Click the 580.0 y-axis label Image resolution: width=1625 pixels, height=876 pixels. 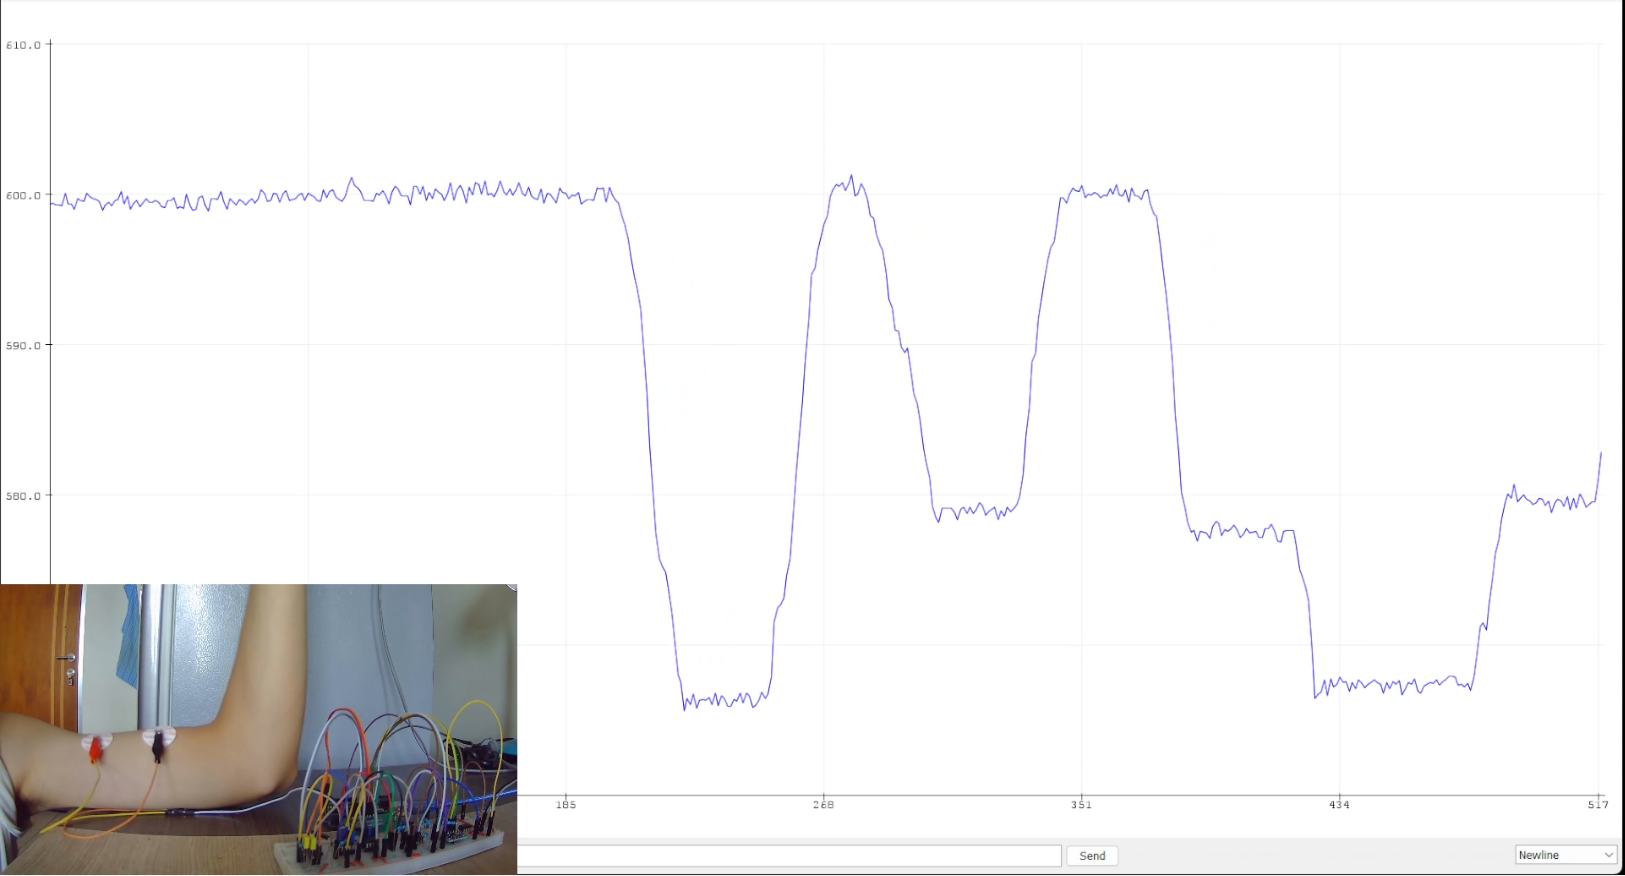(24, 496)
